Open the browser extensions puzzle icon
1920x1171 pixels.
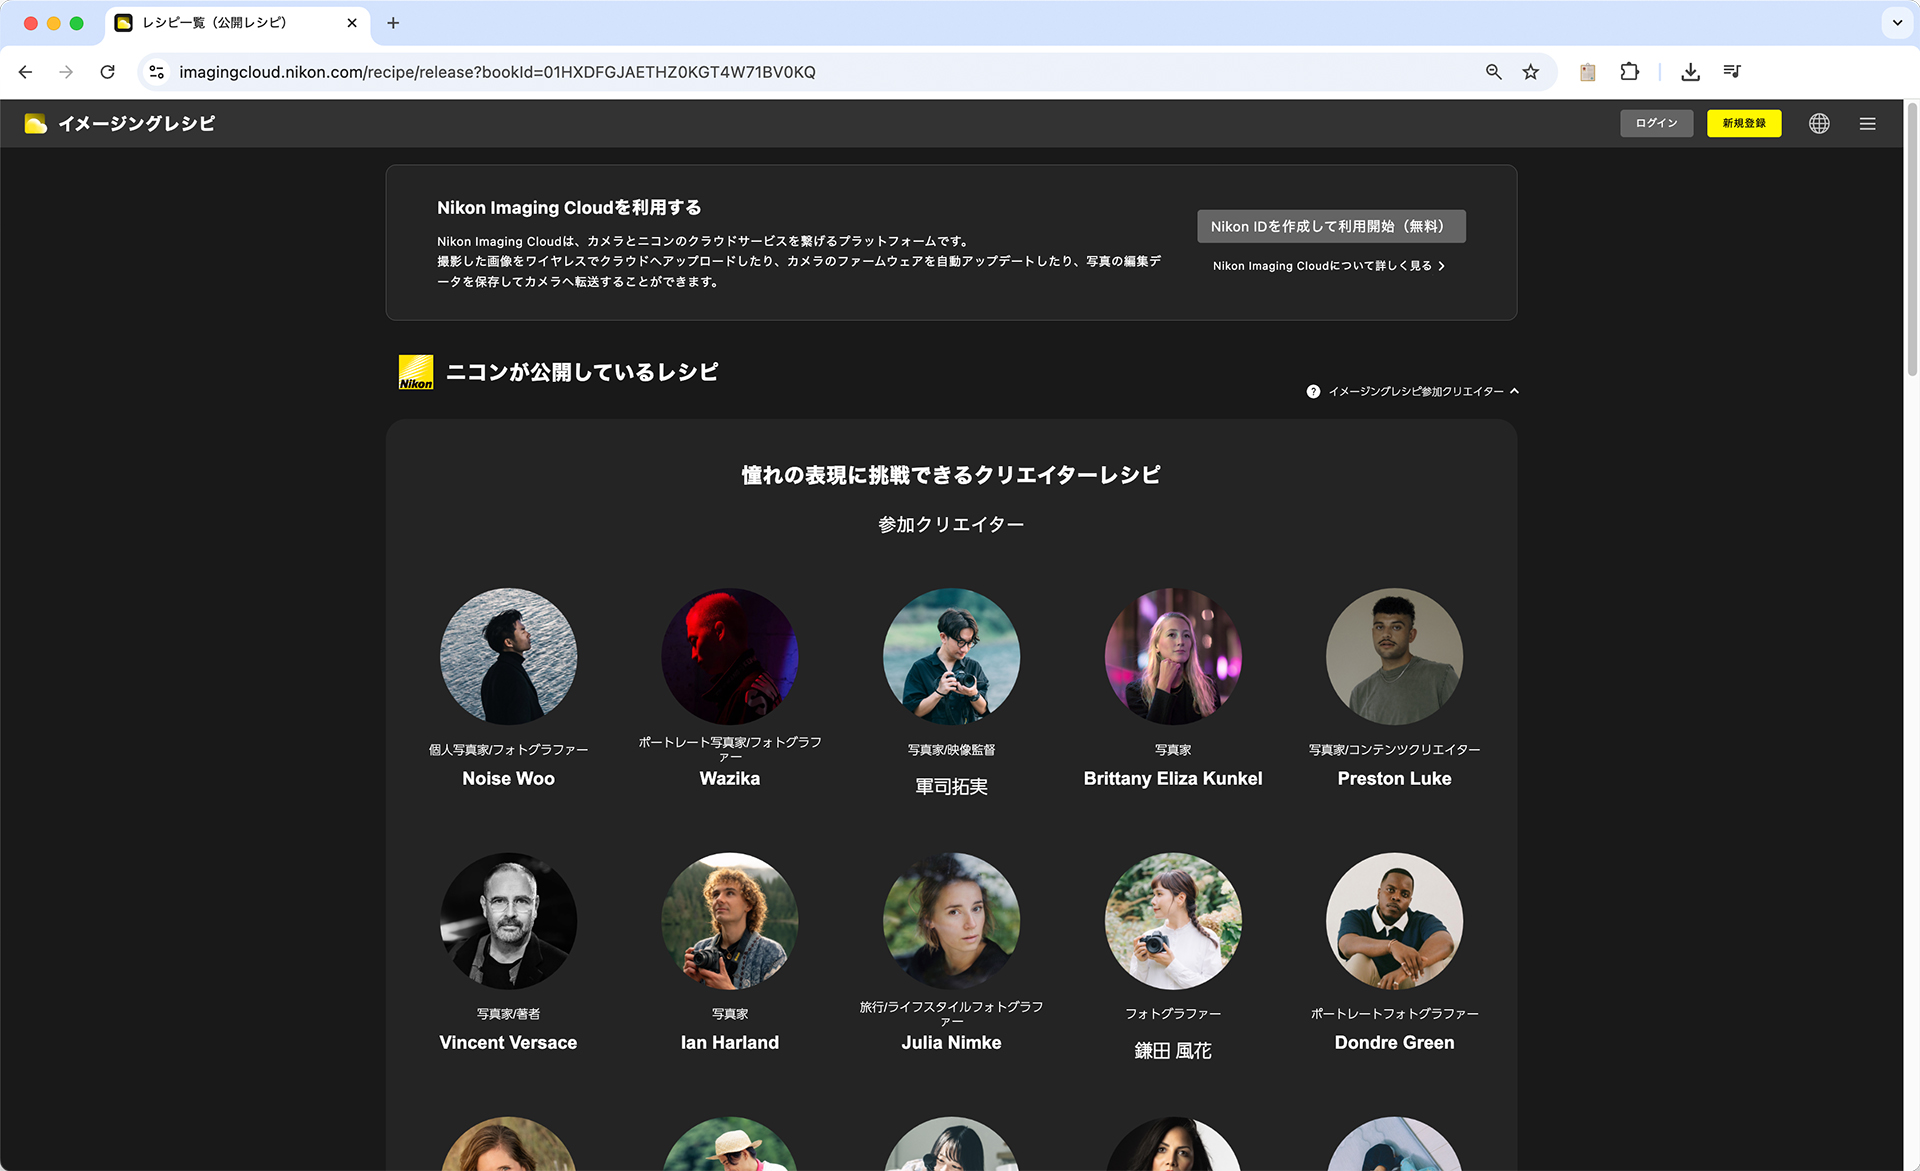pos(1629,71)
